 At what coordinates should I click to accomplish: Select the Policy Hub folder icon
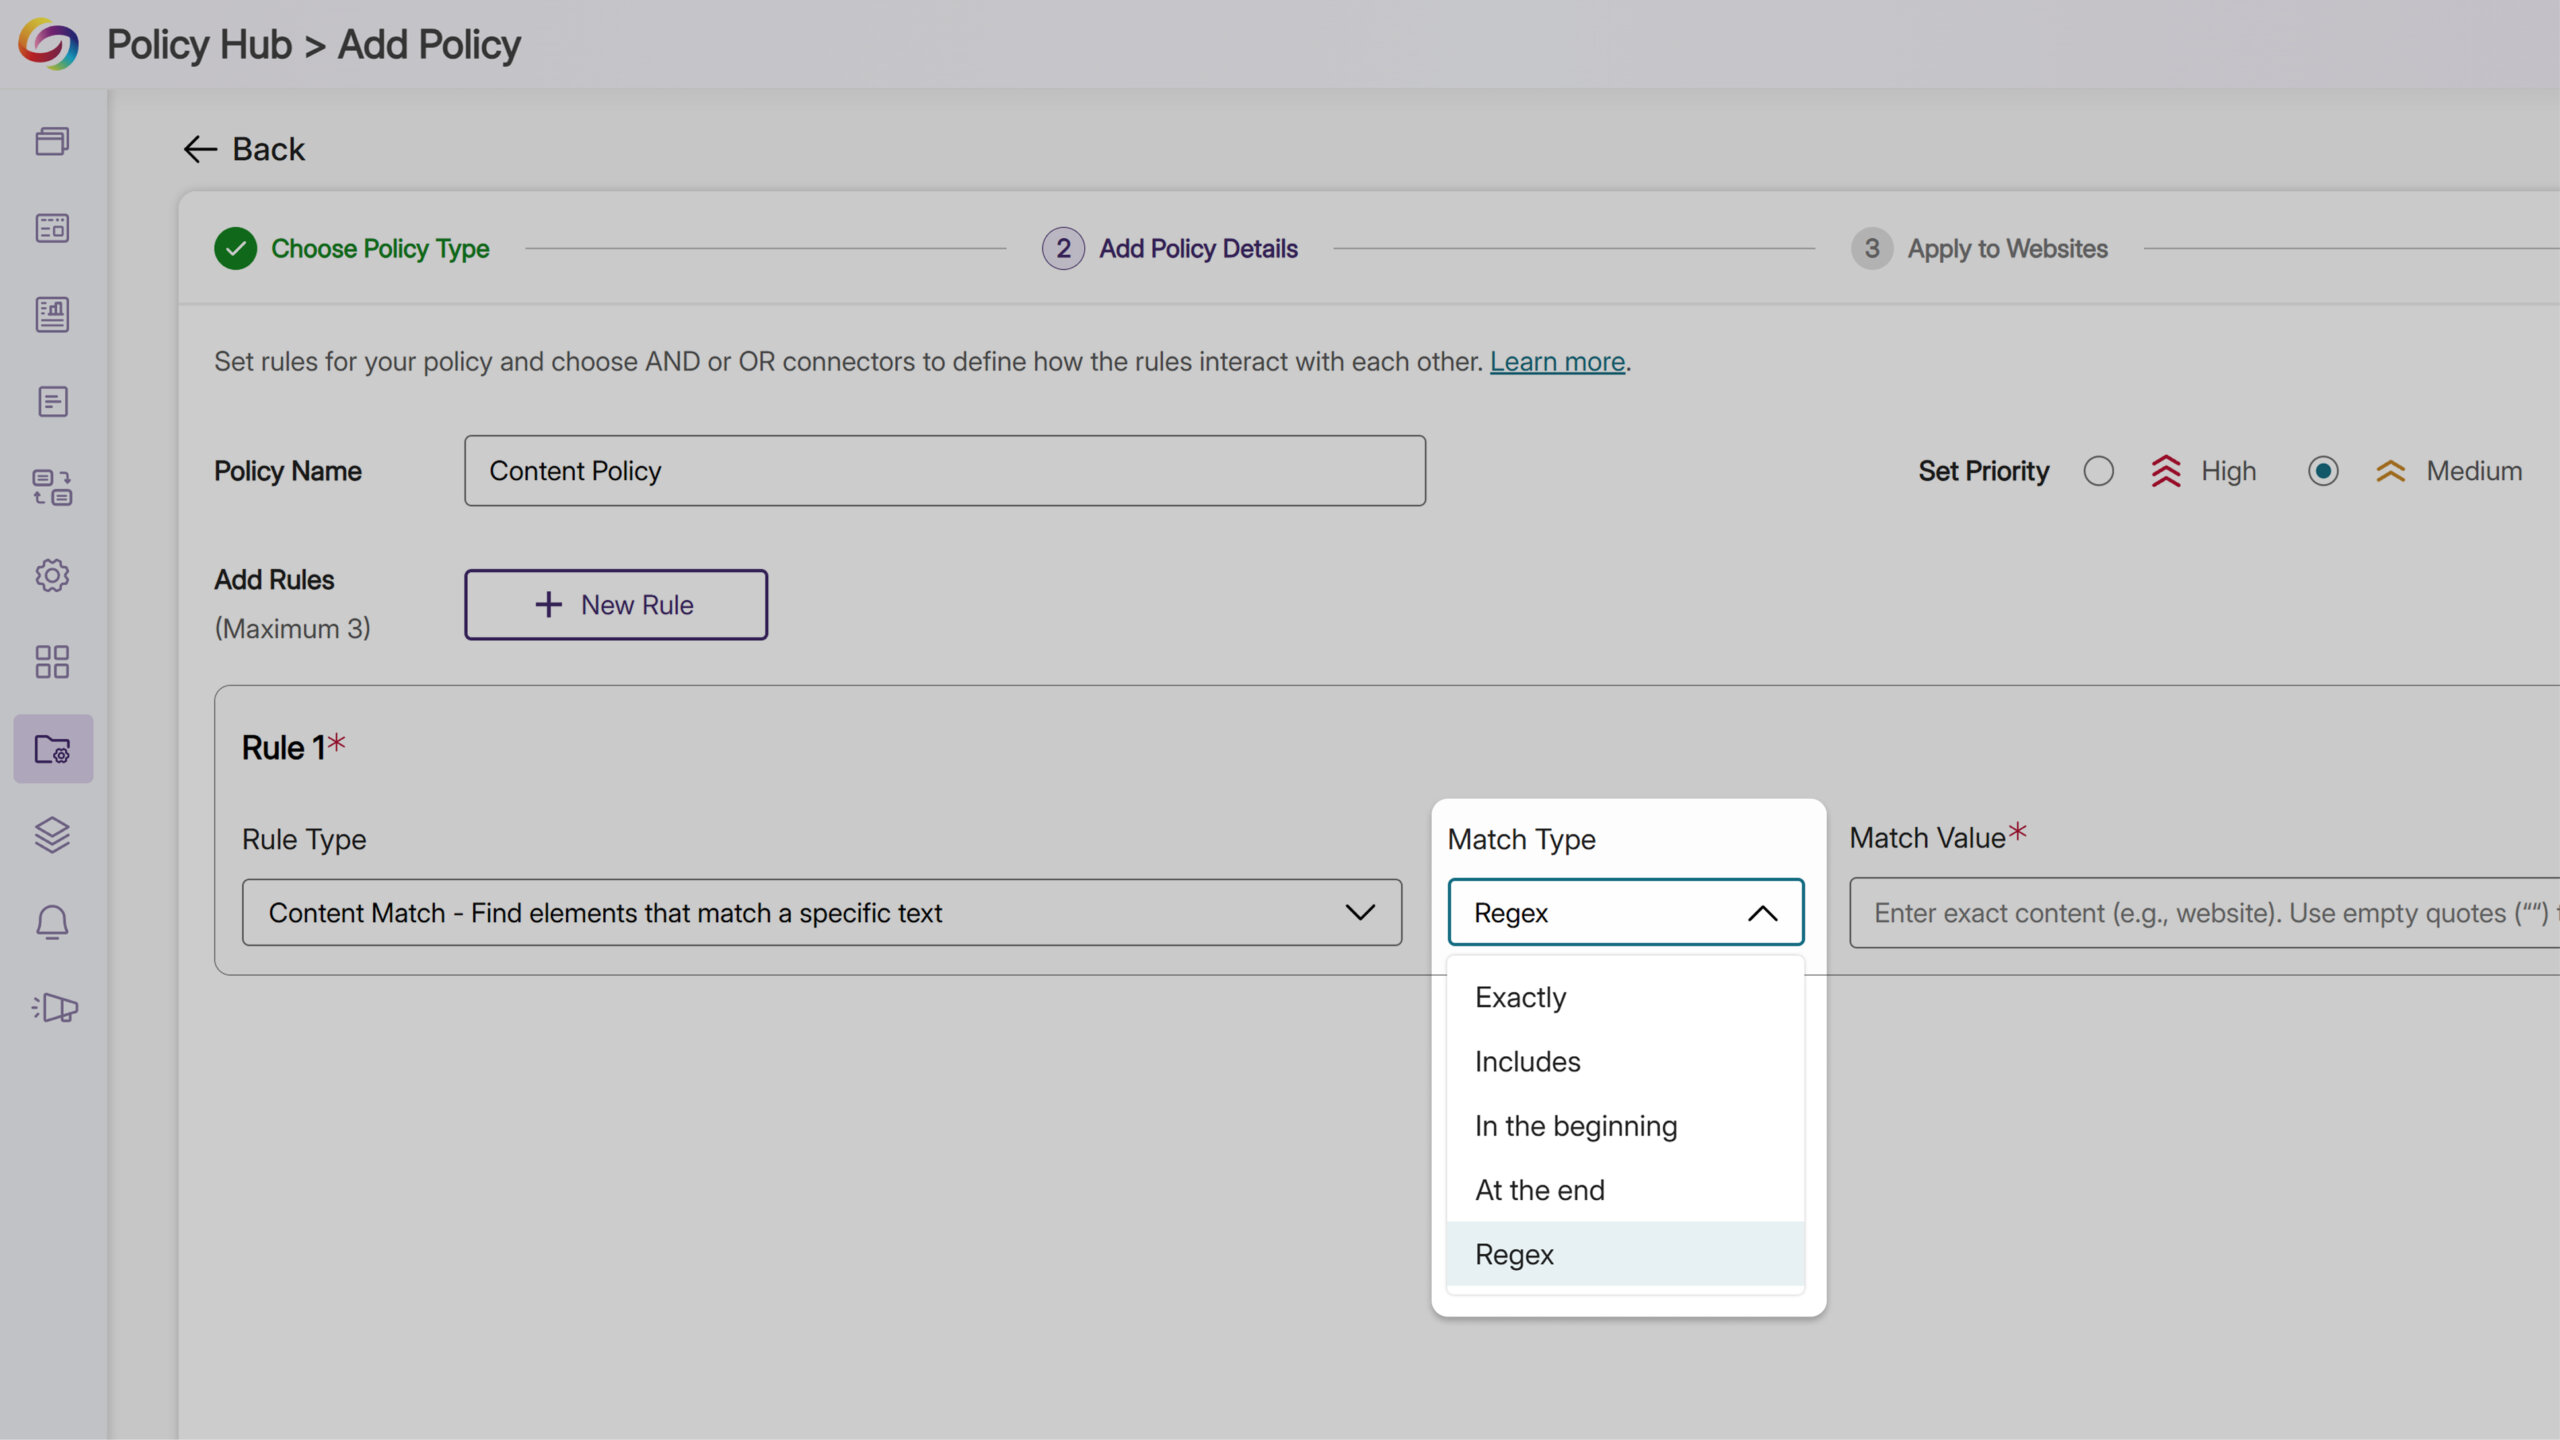[x=53, y=749]
